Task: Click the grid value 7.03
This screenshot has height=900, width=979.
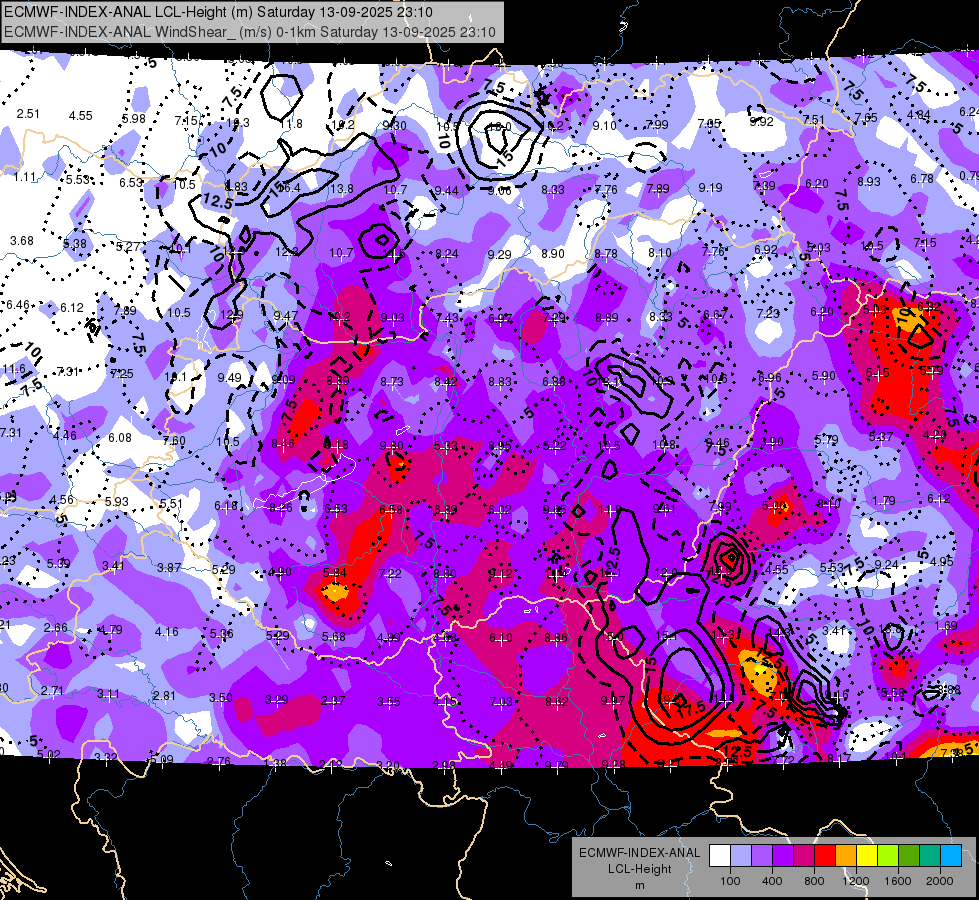Action: pos(501,702)
